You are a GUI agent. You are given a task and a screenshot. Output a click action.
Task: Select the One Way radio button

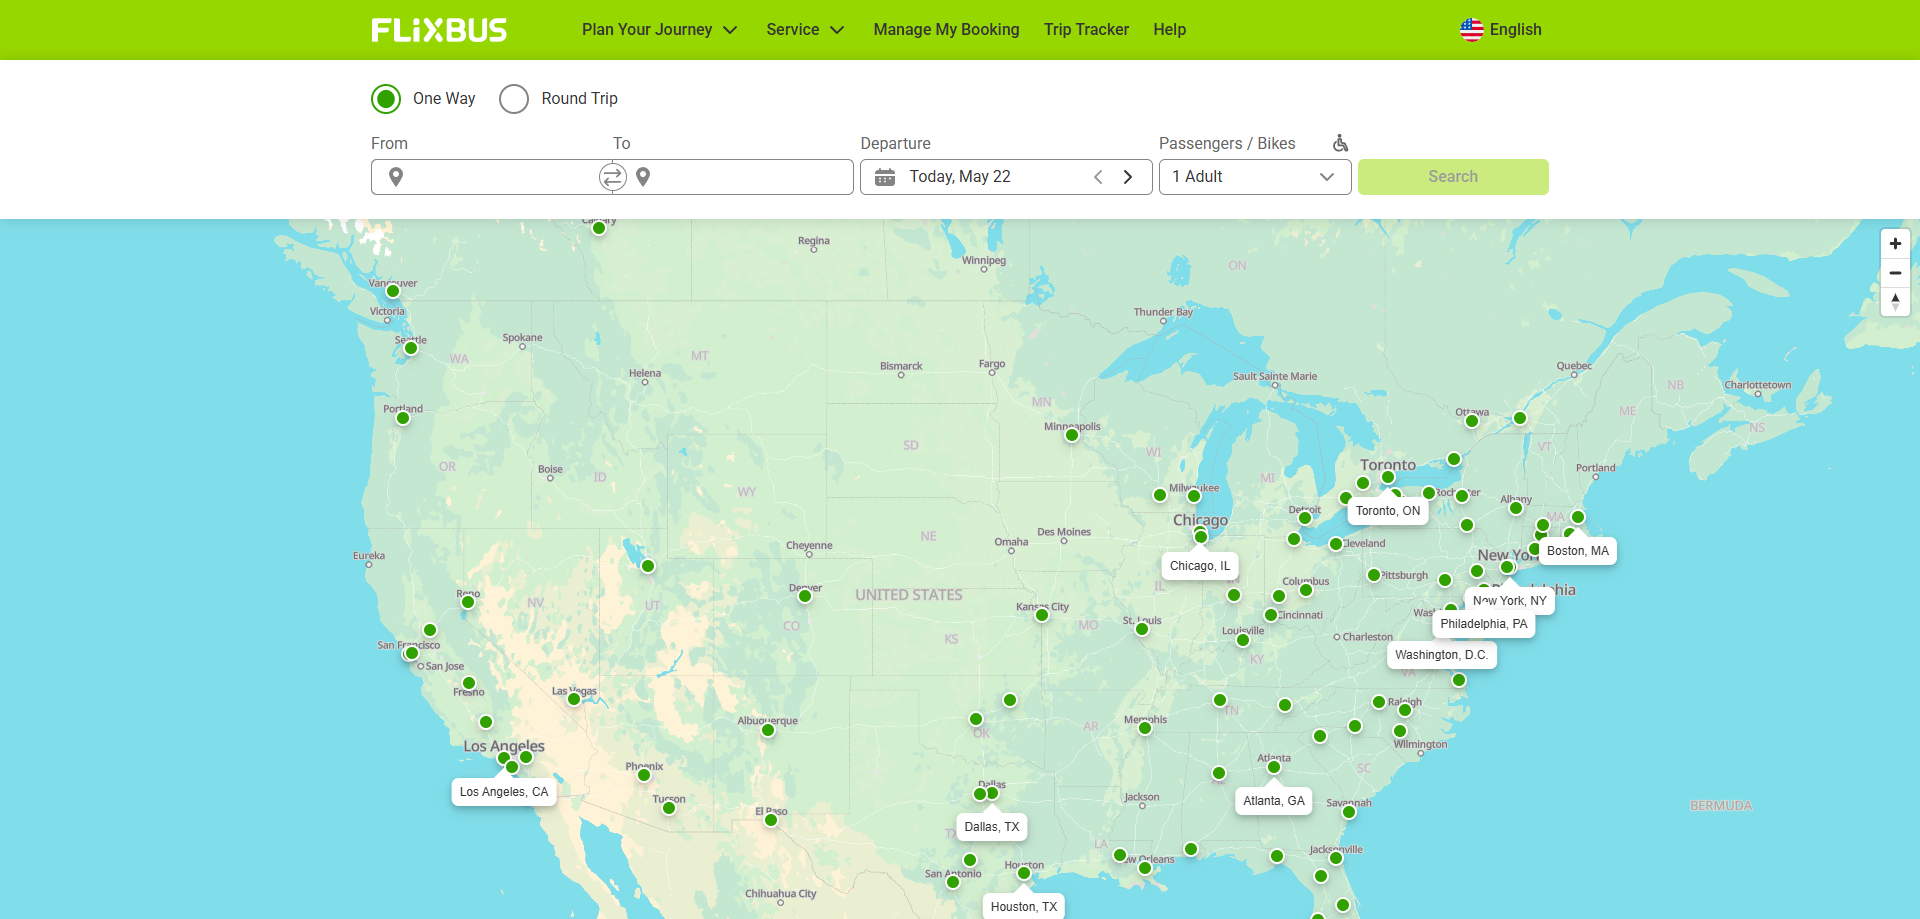tap(386, 99)
